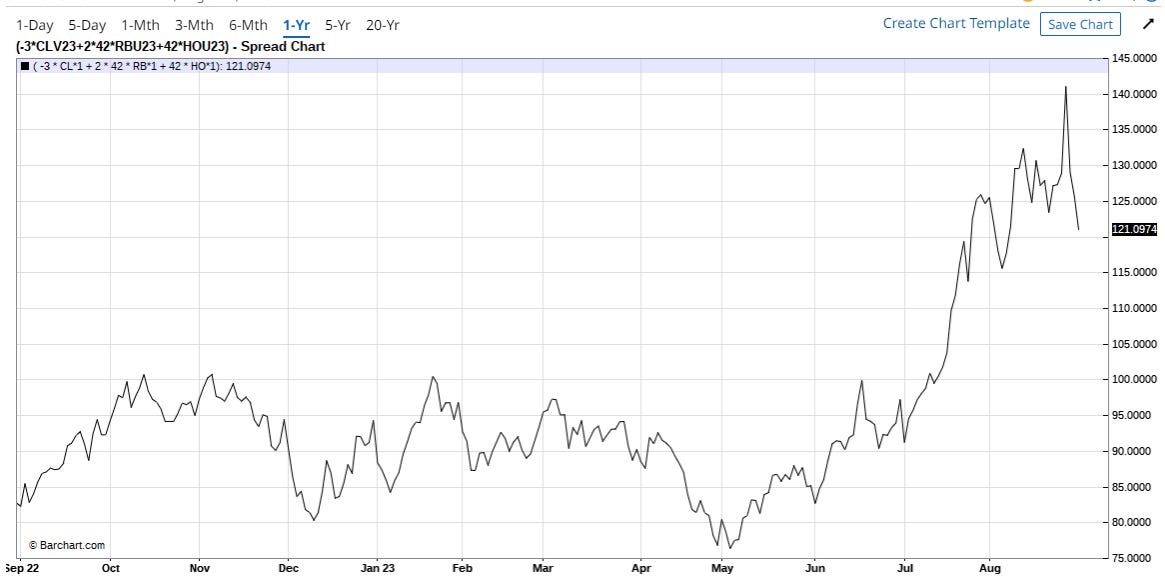
Task: Switch to the 6-Mth range
Action: click(248, 25)
